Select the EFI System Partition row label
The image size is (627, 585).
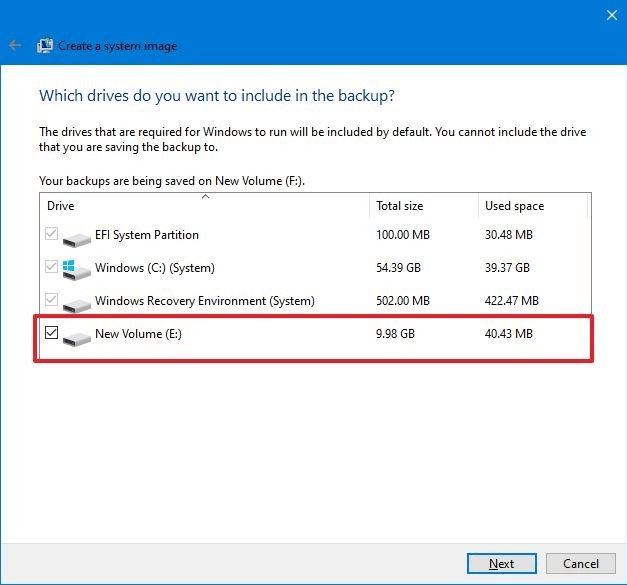coord(147,235)
